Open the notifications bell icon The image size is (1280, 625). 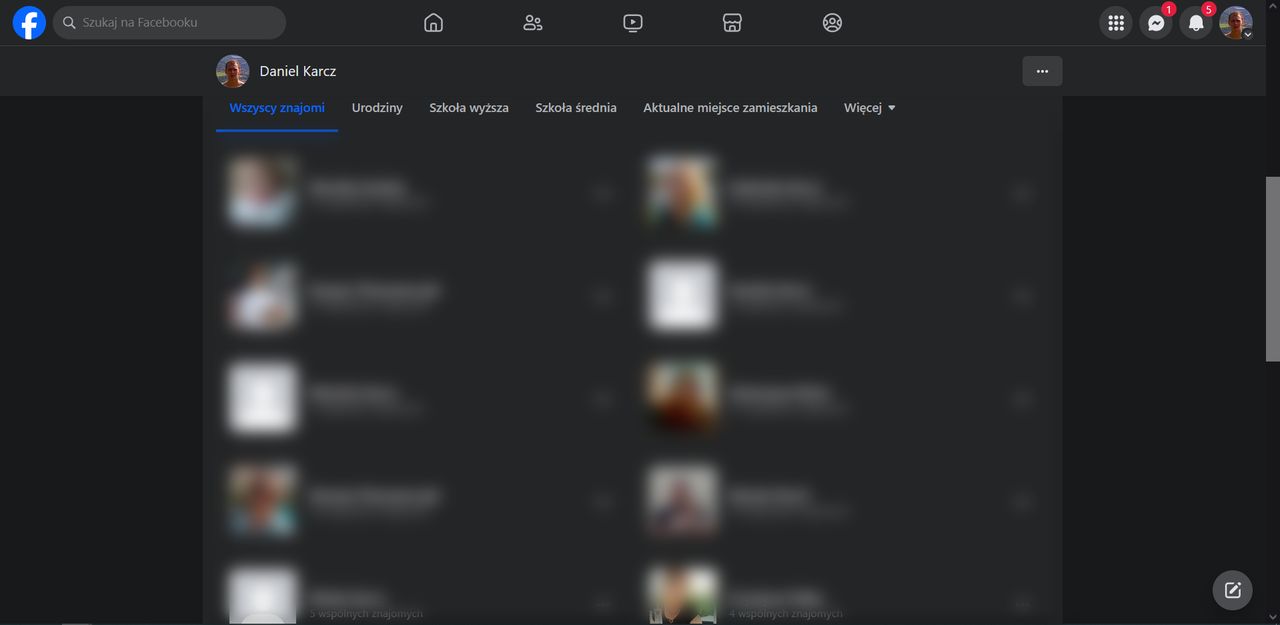(x=1196, y=23)
